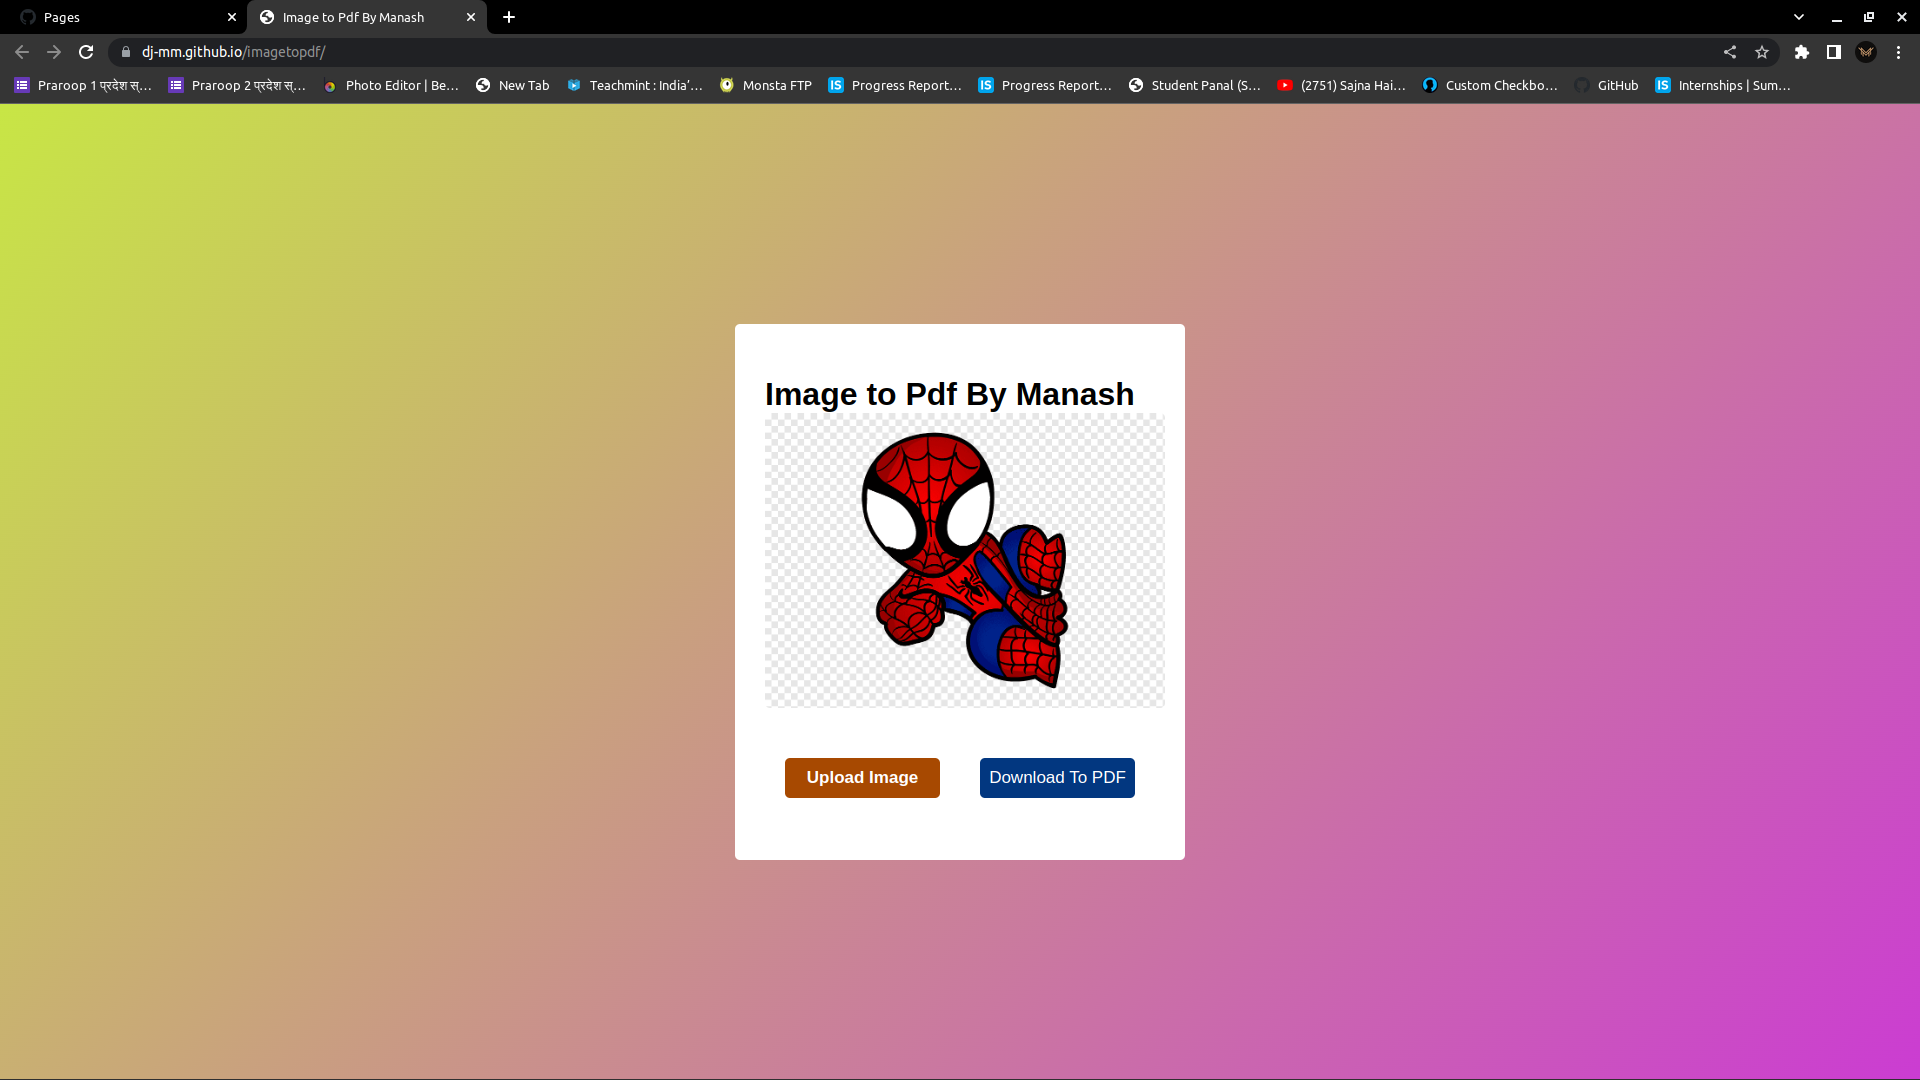Open the GitHub bookmark
Image resolution: width=1920 pixels, height=1080 pixels.
tap(1606, 85)
